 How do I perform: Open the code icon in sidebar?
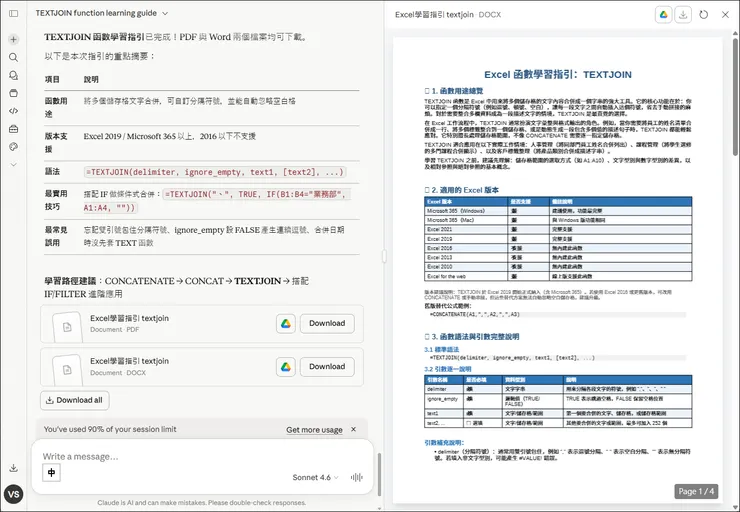[x=14, y=111]
